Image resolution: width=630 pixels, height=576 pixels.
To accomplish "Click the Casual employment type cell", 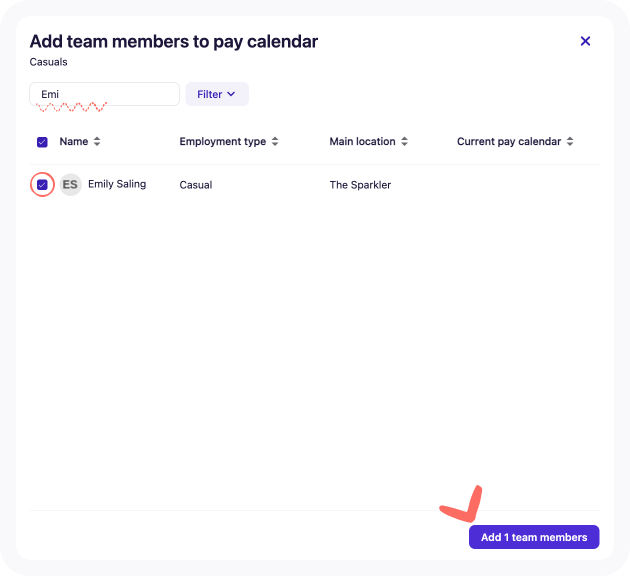I will click(196, 185).
